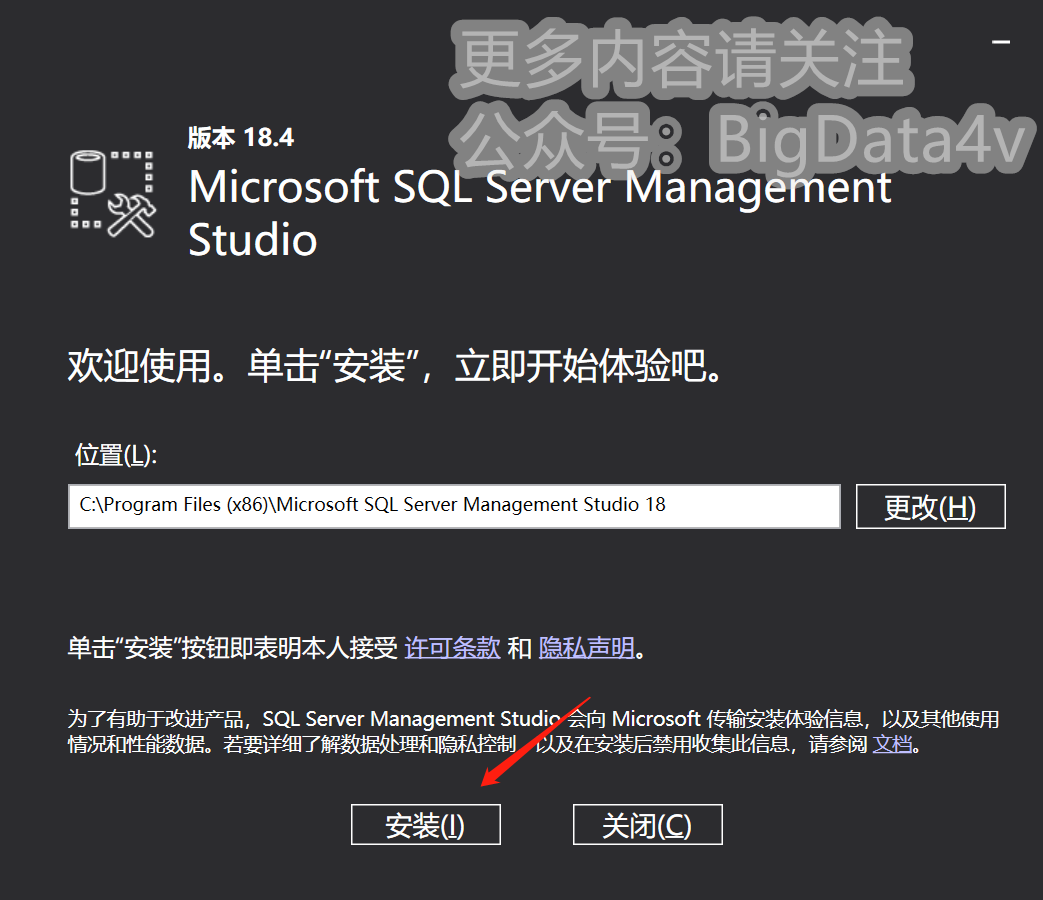Click the 位置(L): label

(116, 456)
